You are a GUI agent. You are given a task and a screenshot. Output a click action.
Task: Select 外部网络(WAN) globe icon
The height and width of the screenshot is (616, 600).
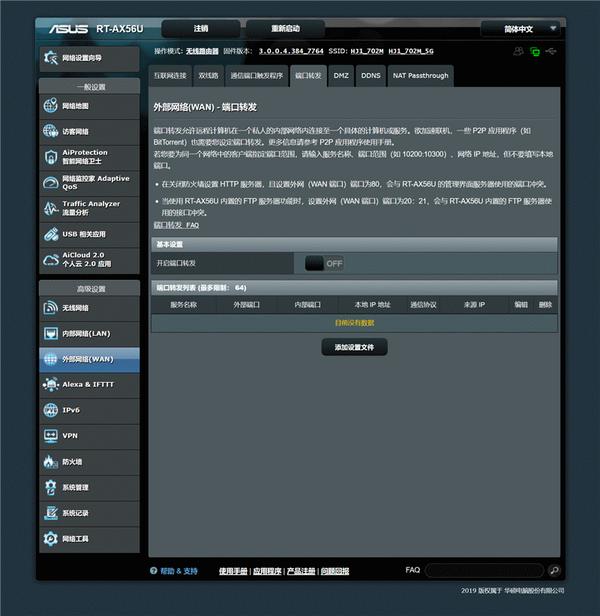[51, 359]
